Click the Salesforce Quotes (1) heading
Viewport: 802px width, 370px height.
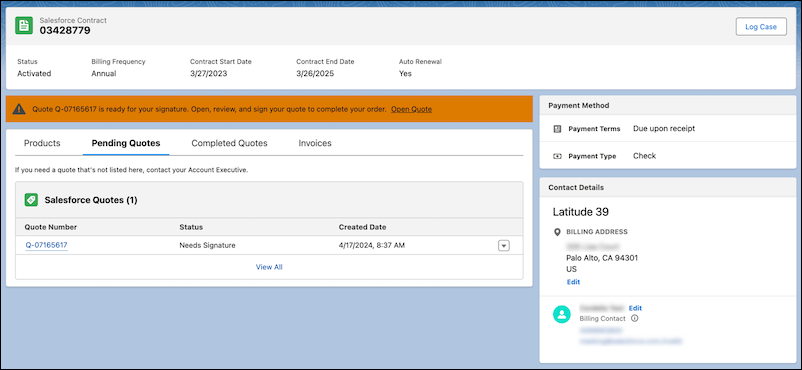(91, 200)
